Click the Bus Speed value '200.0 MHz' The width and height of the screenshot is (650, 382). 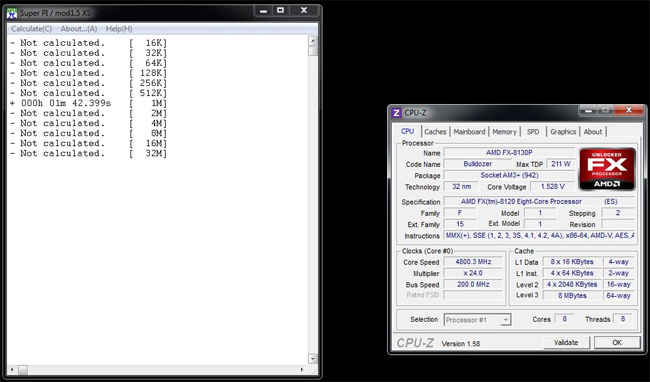473,284
